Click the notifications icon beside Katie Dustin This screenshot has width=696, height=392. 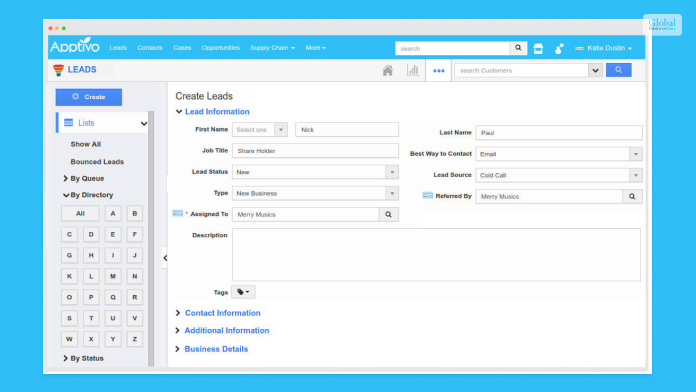[559, 48]
